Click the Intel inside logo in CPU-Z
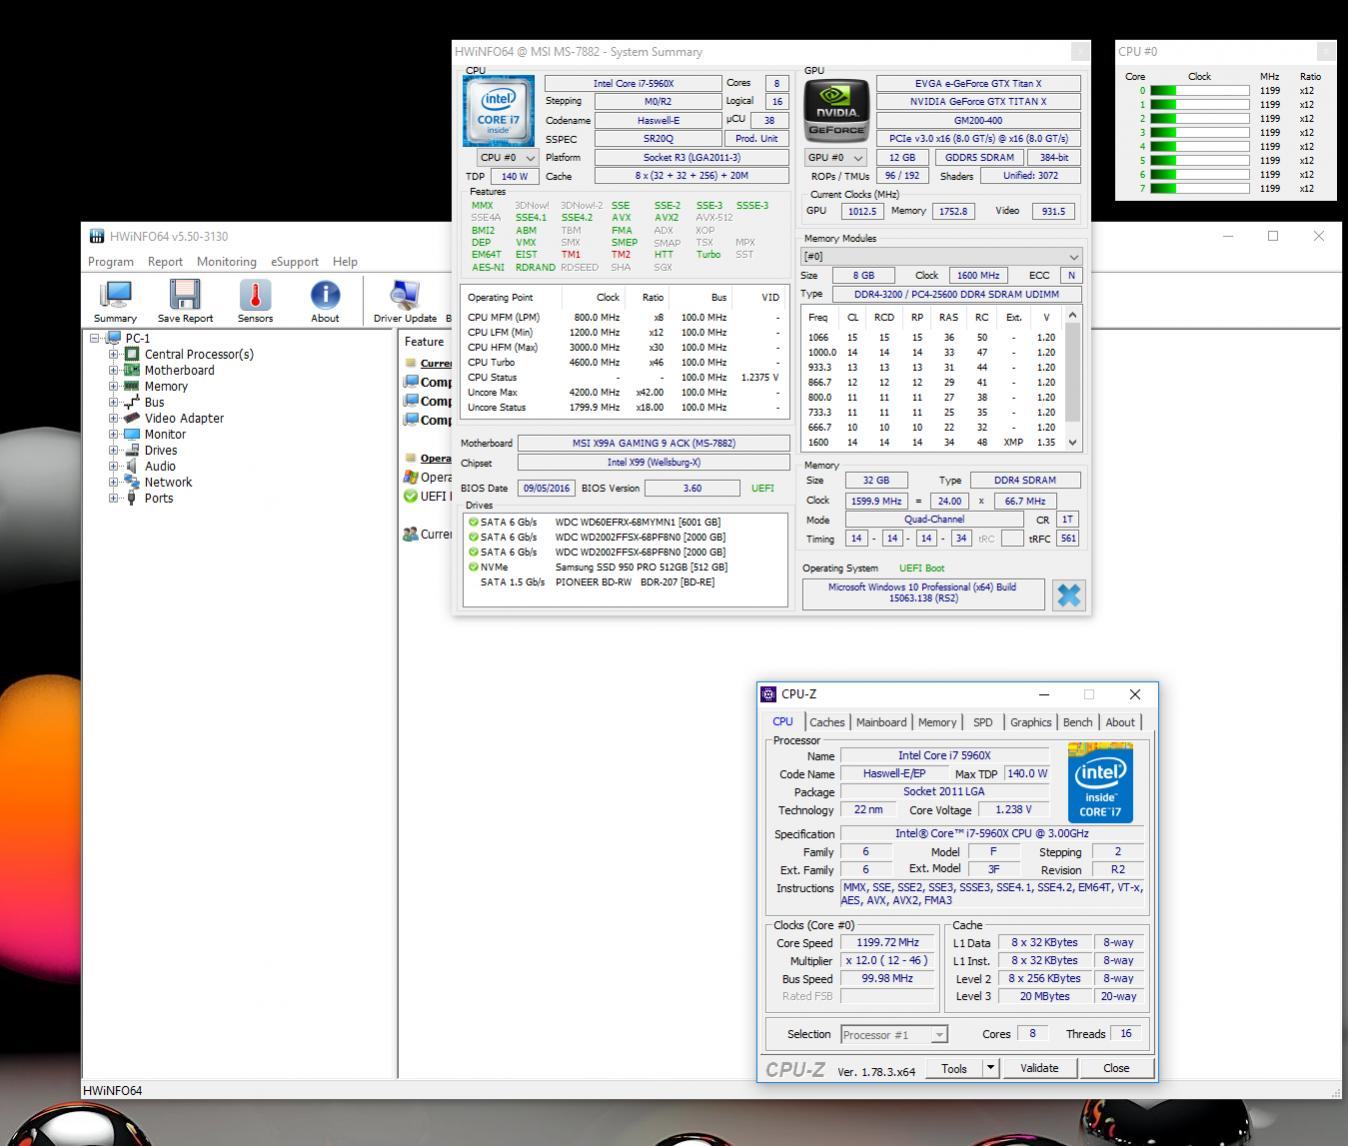1348x1146 pixels. point(1100,783)
